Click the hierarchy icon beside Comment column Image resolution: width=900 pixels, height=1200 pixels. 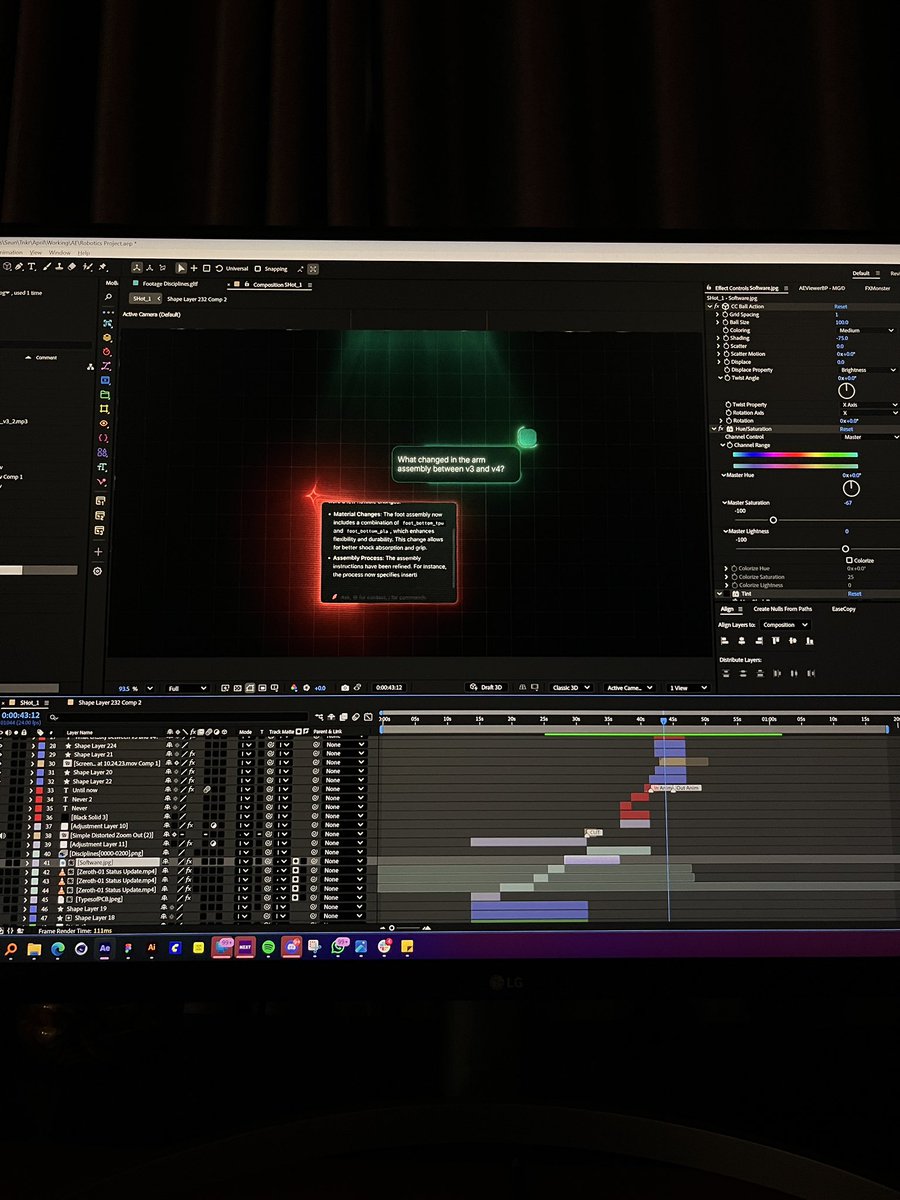91,367
